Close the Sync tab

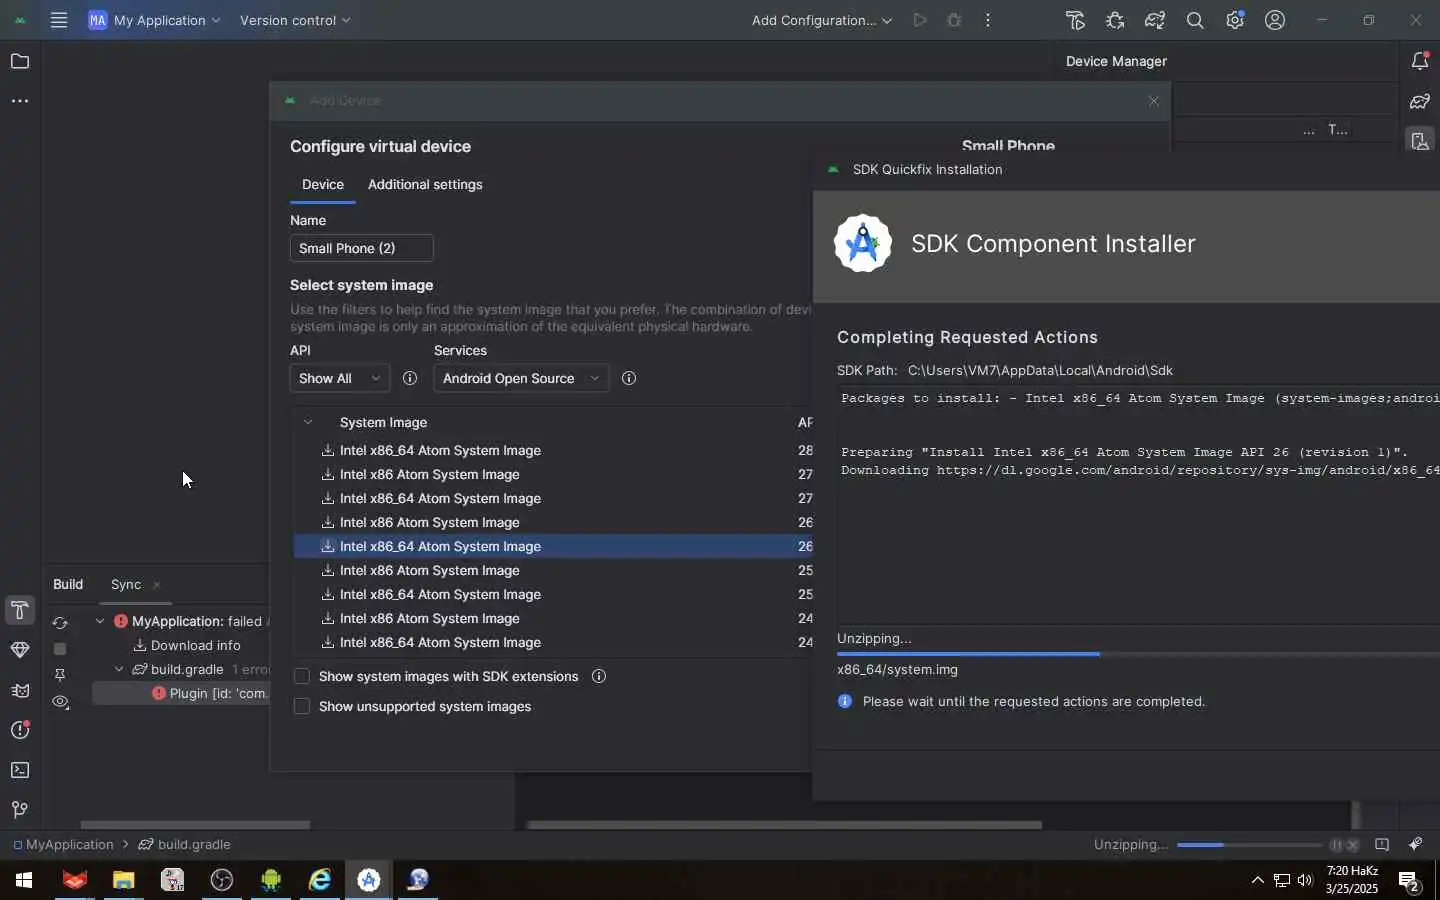tap(157, 585)
